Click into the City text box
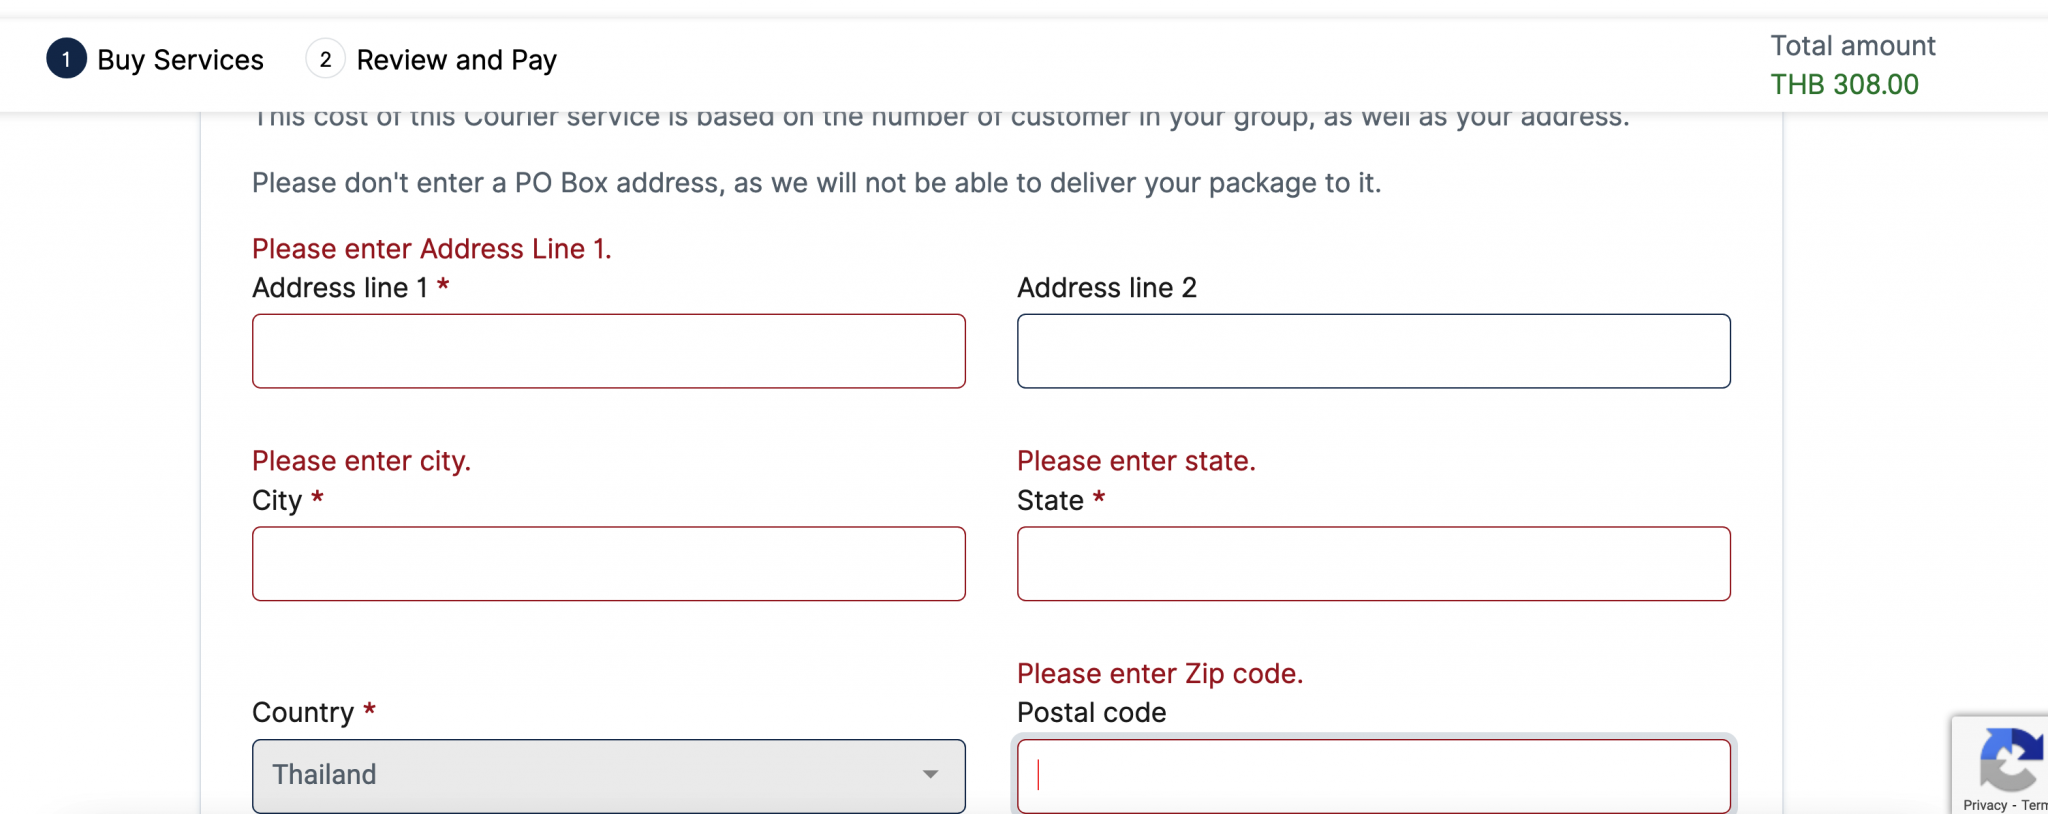The image size is (2048, 814). click(x=608, y=564)
